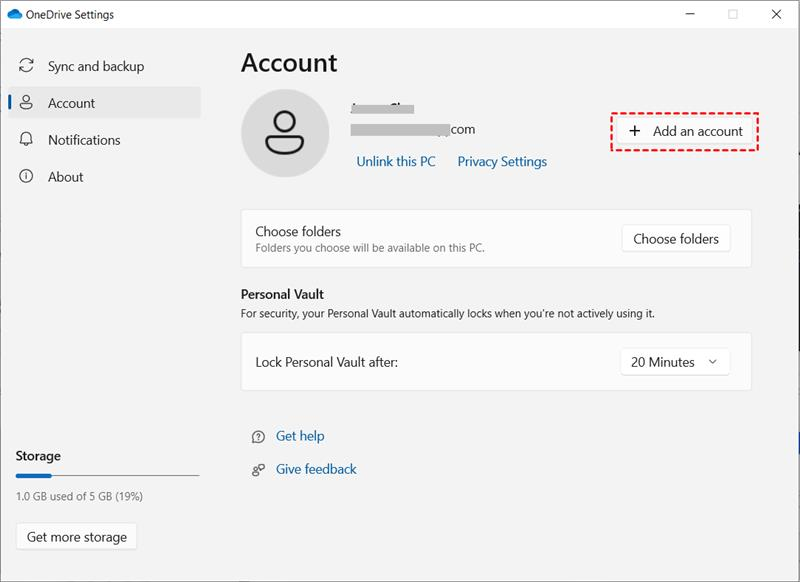Click the bell icon in sidebar
This screenshot has width=800, height=582.
coord(26,139)
